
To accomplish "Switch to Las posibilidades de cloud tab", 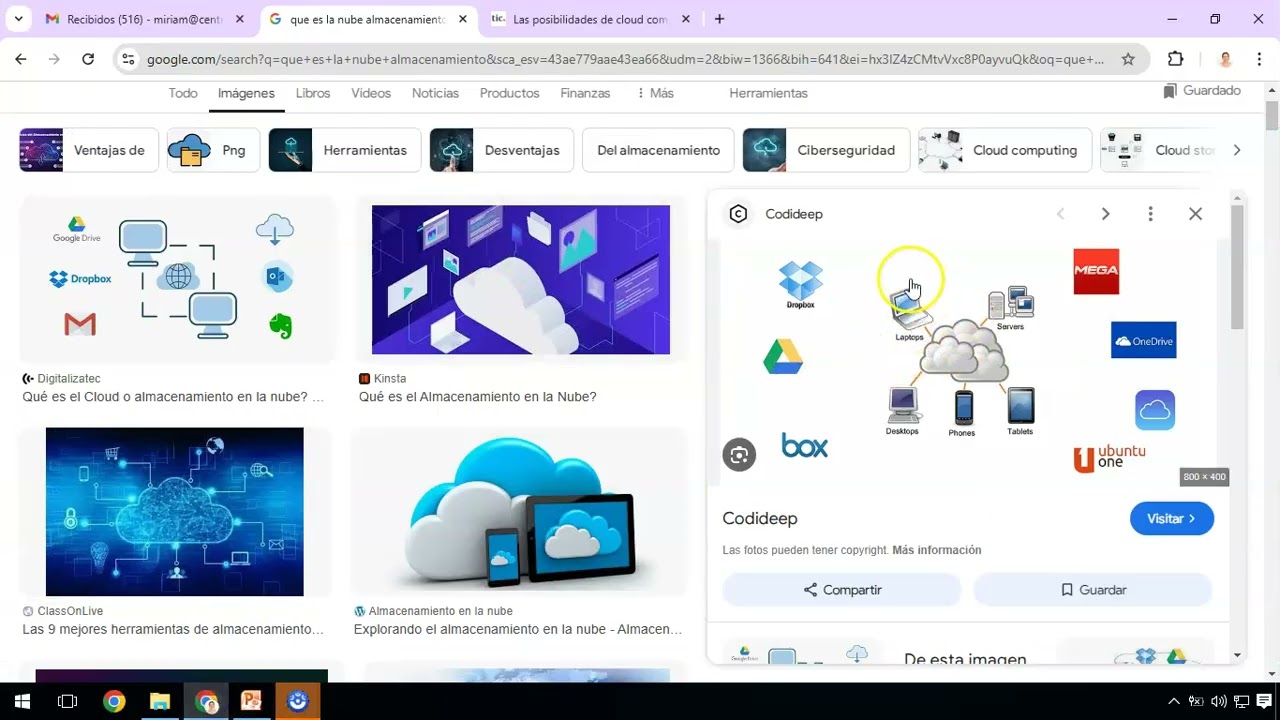I will (x=590, y=19).
